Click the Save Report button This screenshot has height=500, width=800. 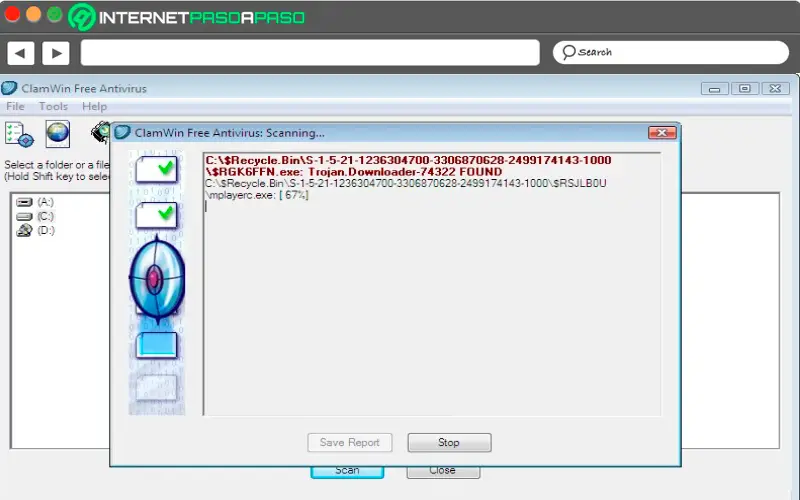[x=349, y=442]
